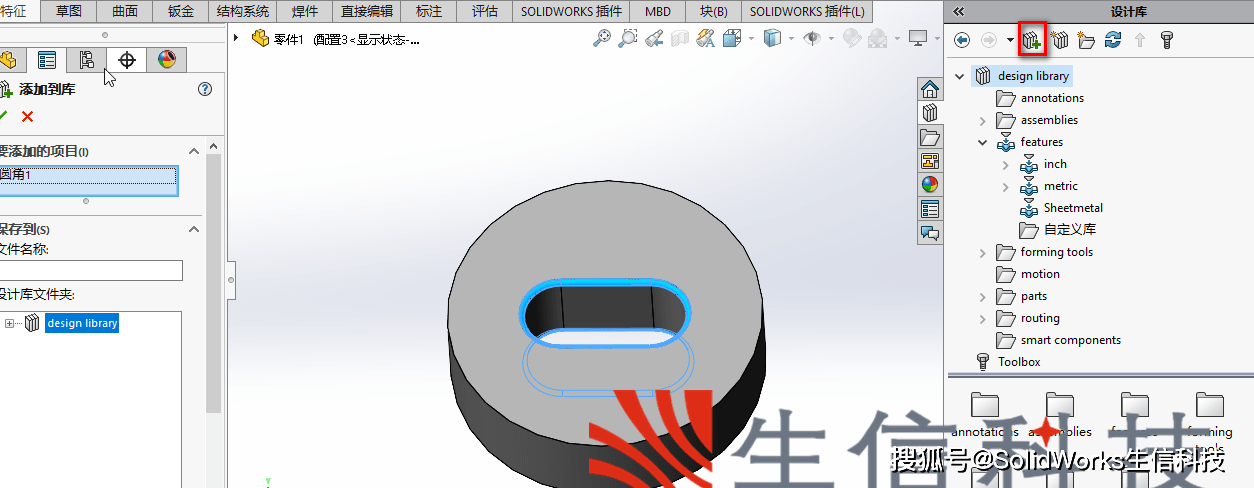Open the Previous View tool

pos(654,39)
